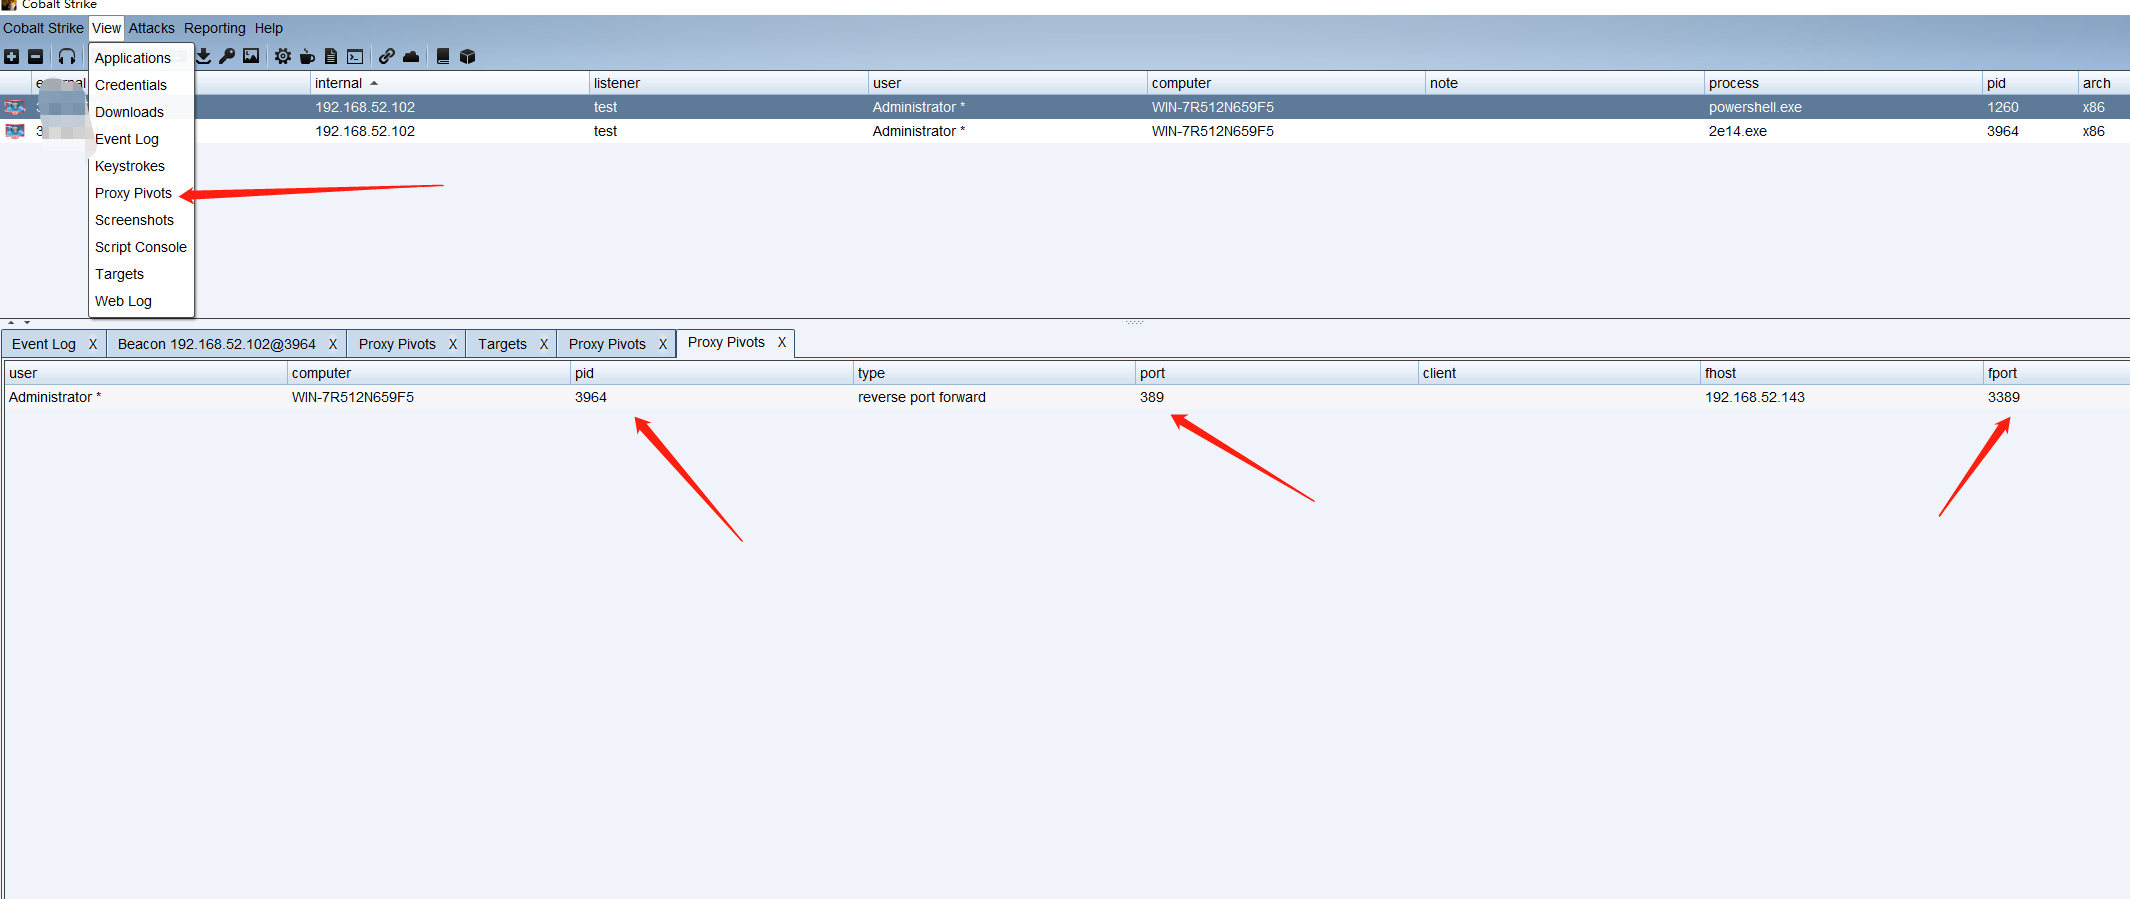
Task: Close the active Proxy Pivots tab
Action: pos(782,342)
